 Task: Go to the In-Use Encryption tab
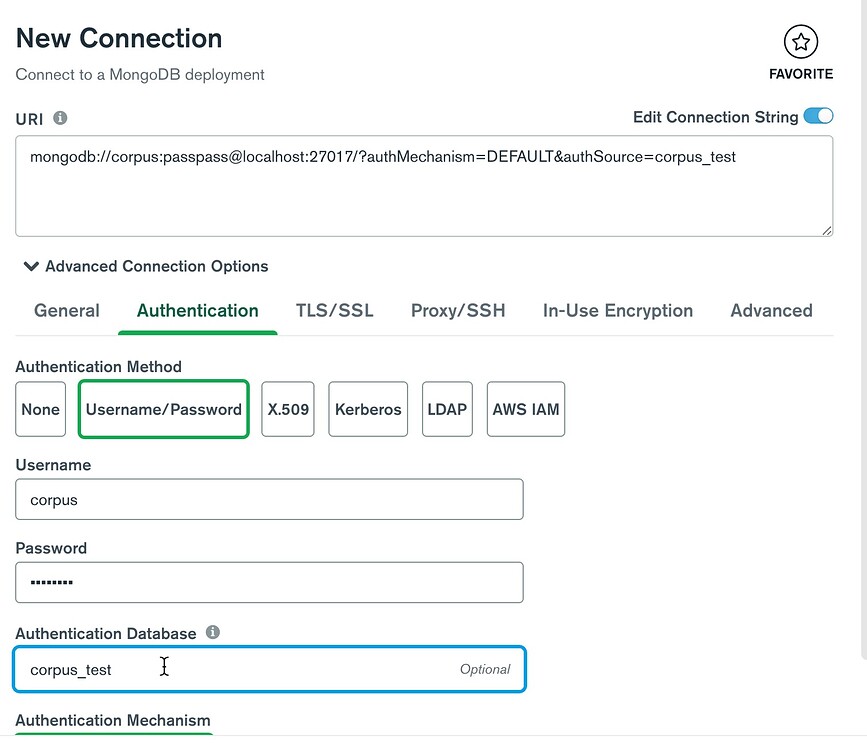tap(617, 311)
